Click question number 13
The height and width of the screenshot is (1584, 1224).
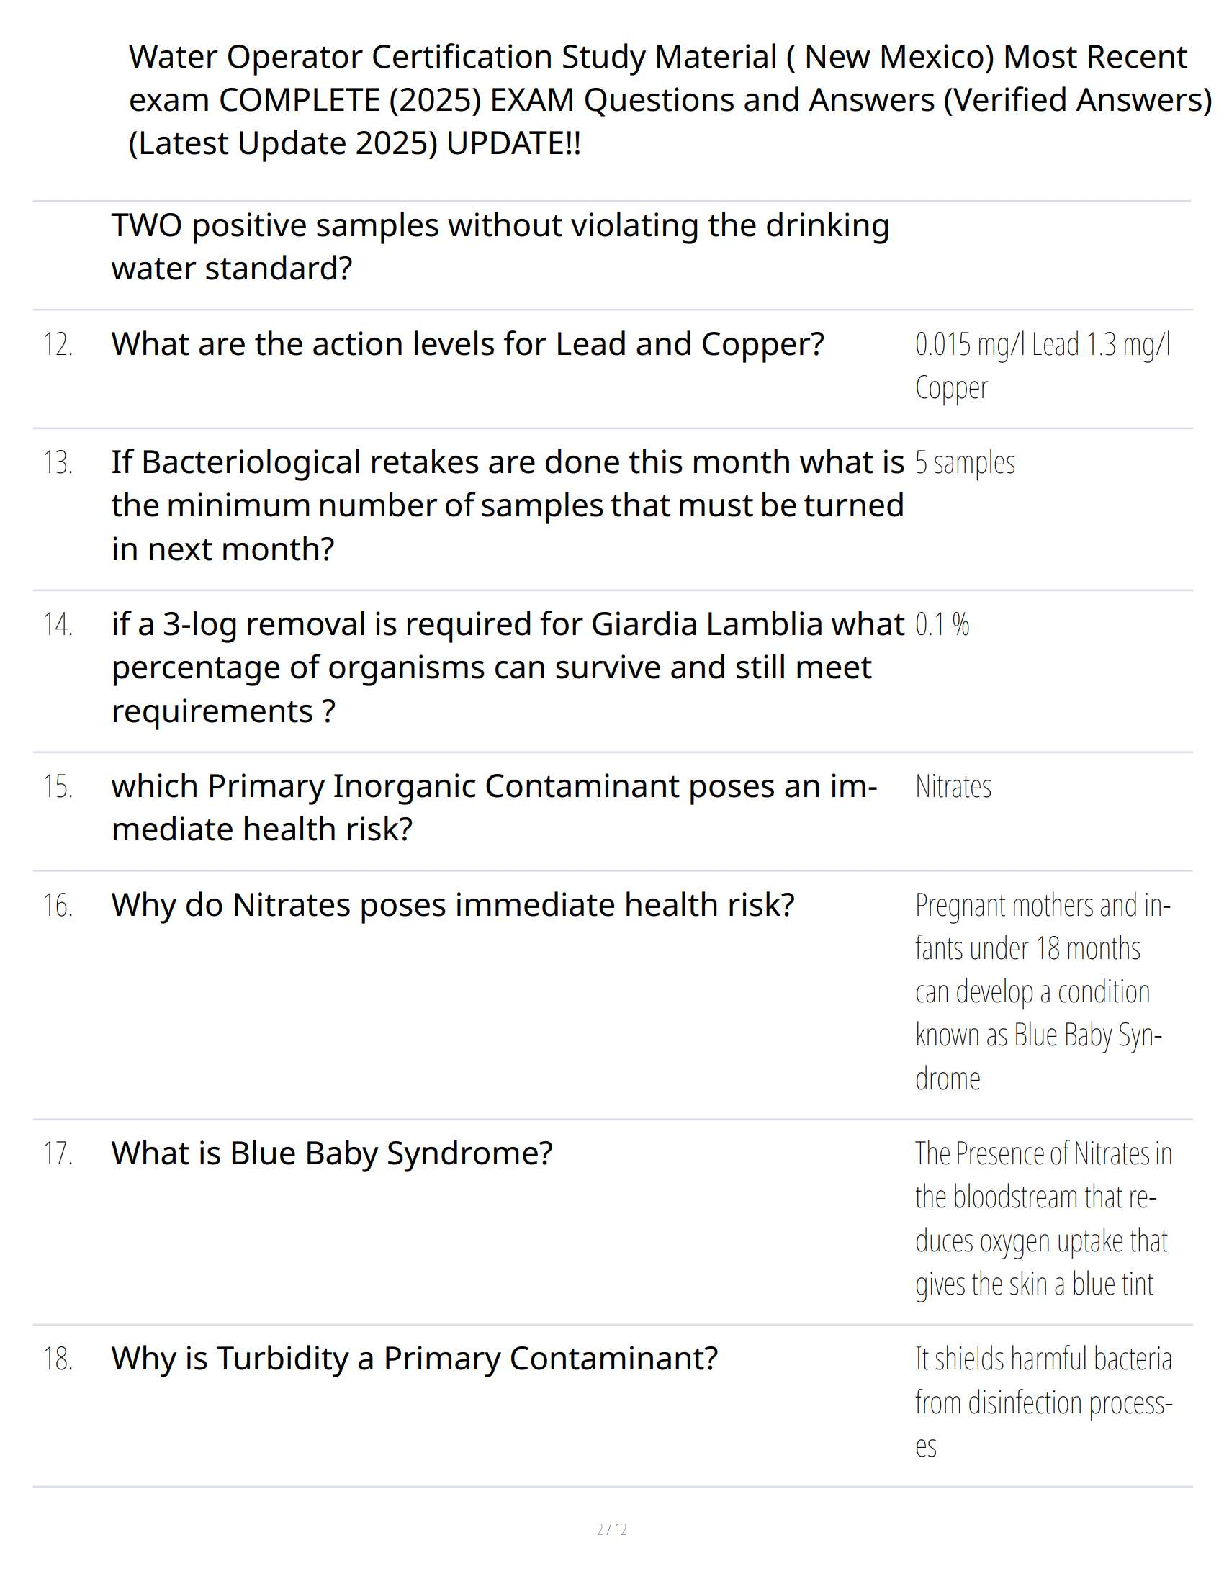(x=58, y=463)
